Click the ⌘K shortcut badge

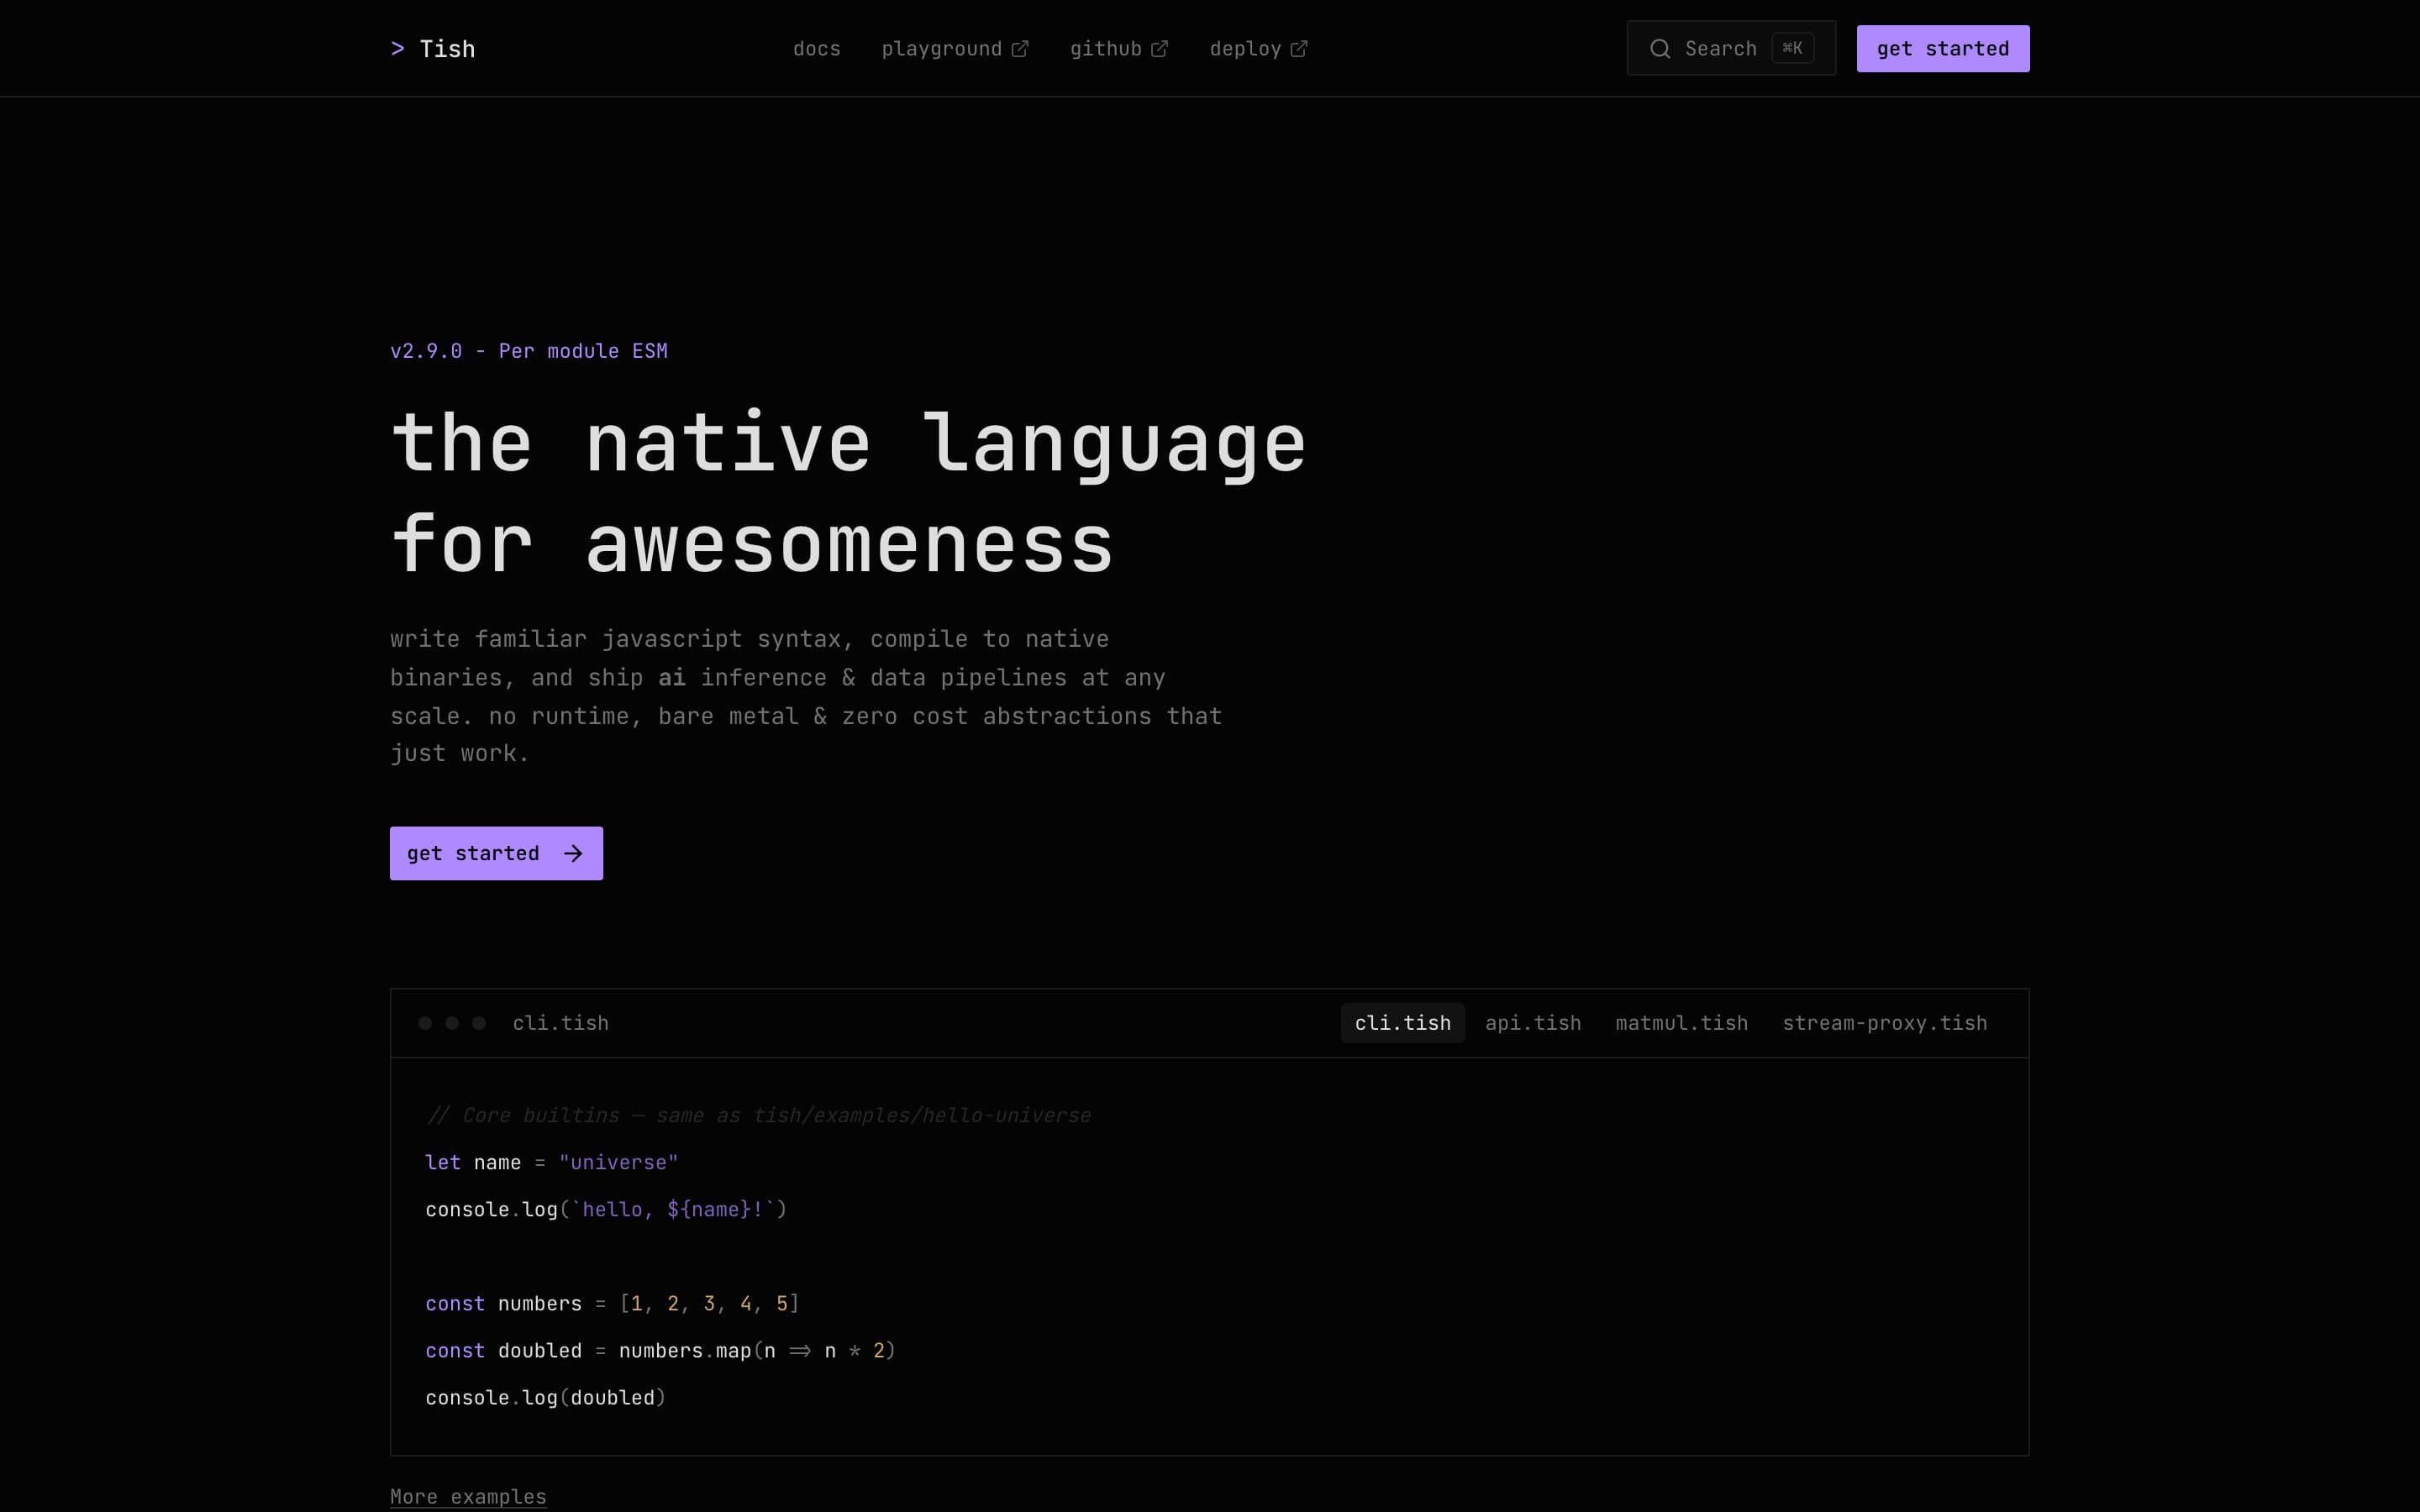click(x=1792, y=48)
